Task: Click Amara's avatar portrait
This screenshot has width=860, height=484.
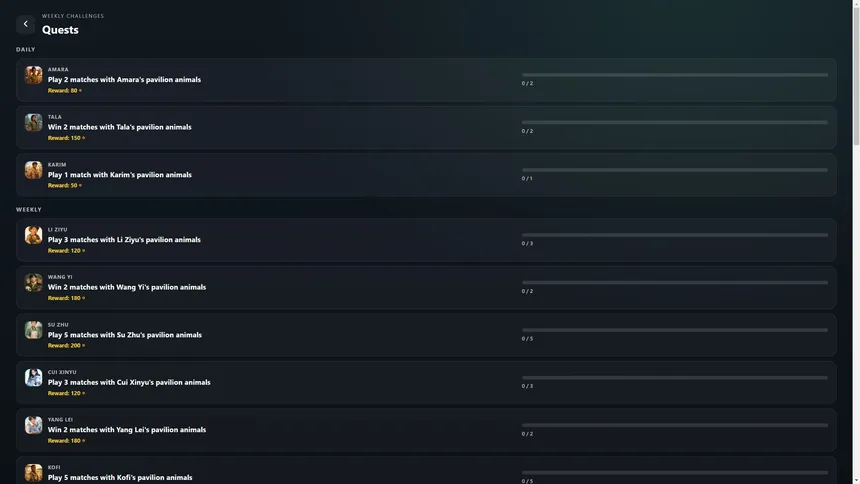Action: point(33,75)
